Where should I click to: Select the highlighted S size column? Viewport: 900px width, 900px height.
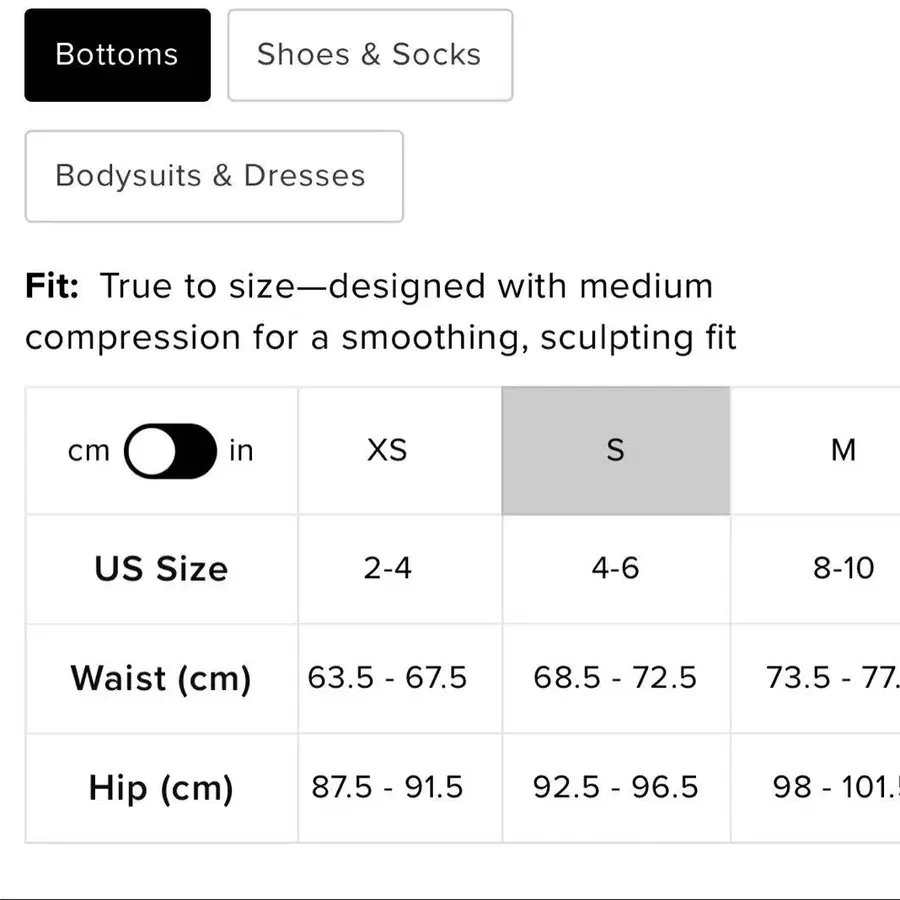616,451
